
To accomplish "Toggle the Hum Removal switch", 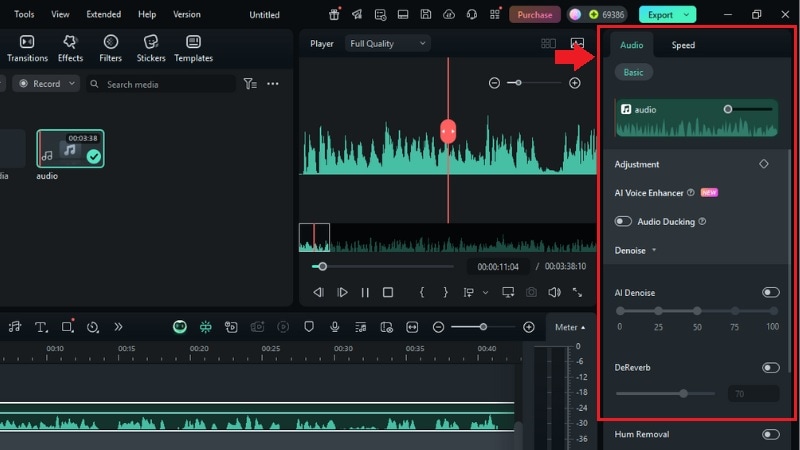I will point(770,434).
